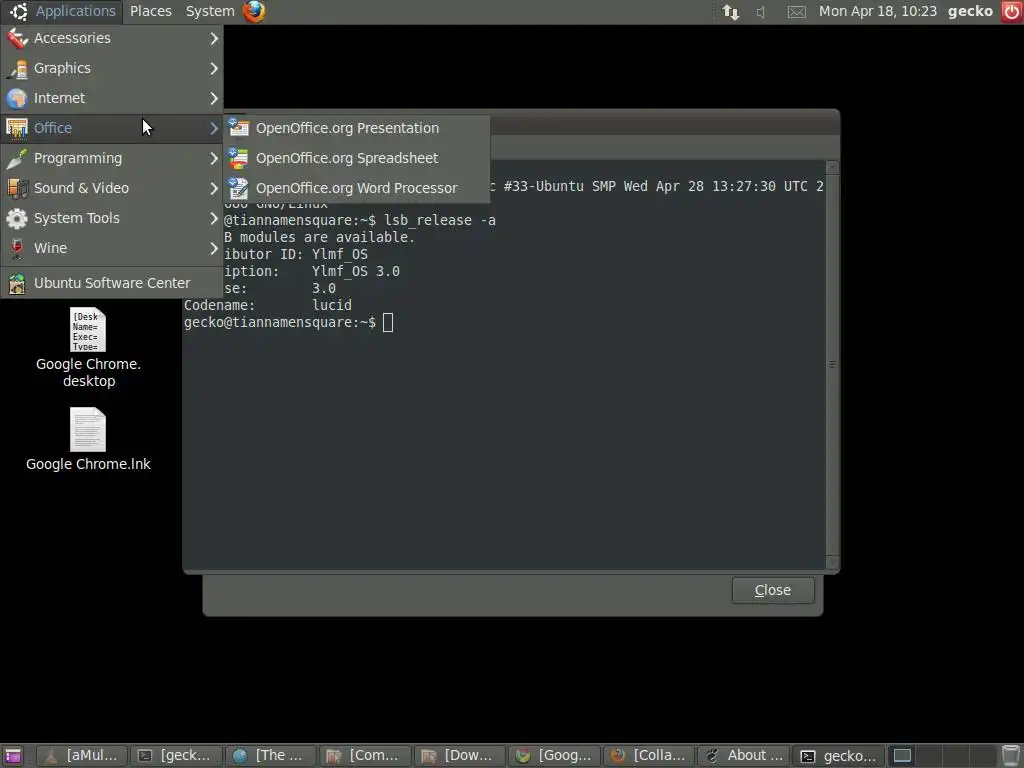This screenshot has height=768, width=1024.
Task: Click the volume speaker icon
Action: (x=761, y=12)
